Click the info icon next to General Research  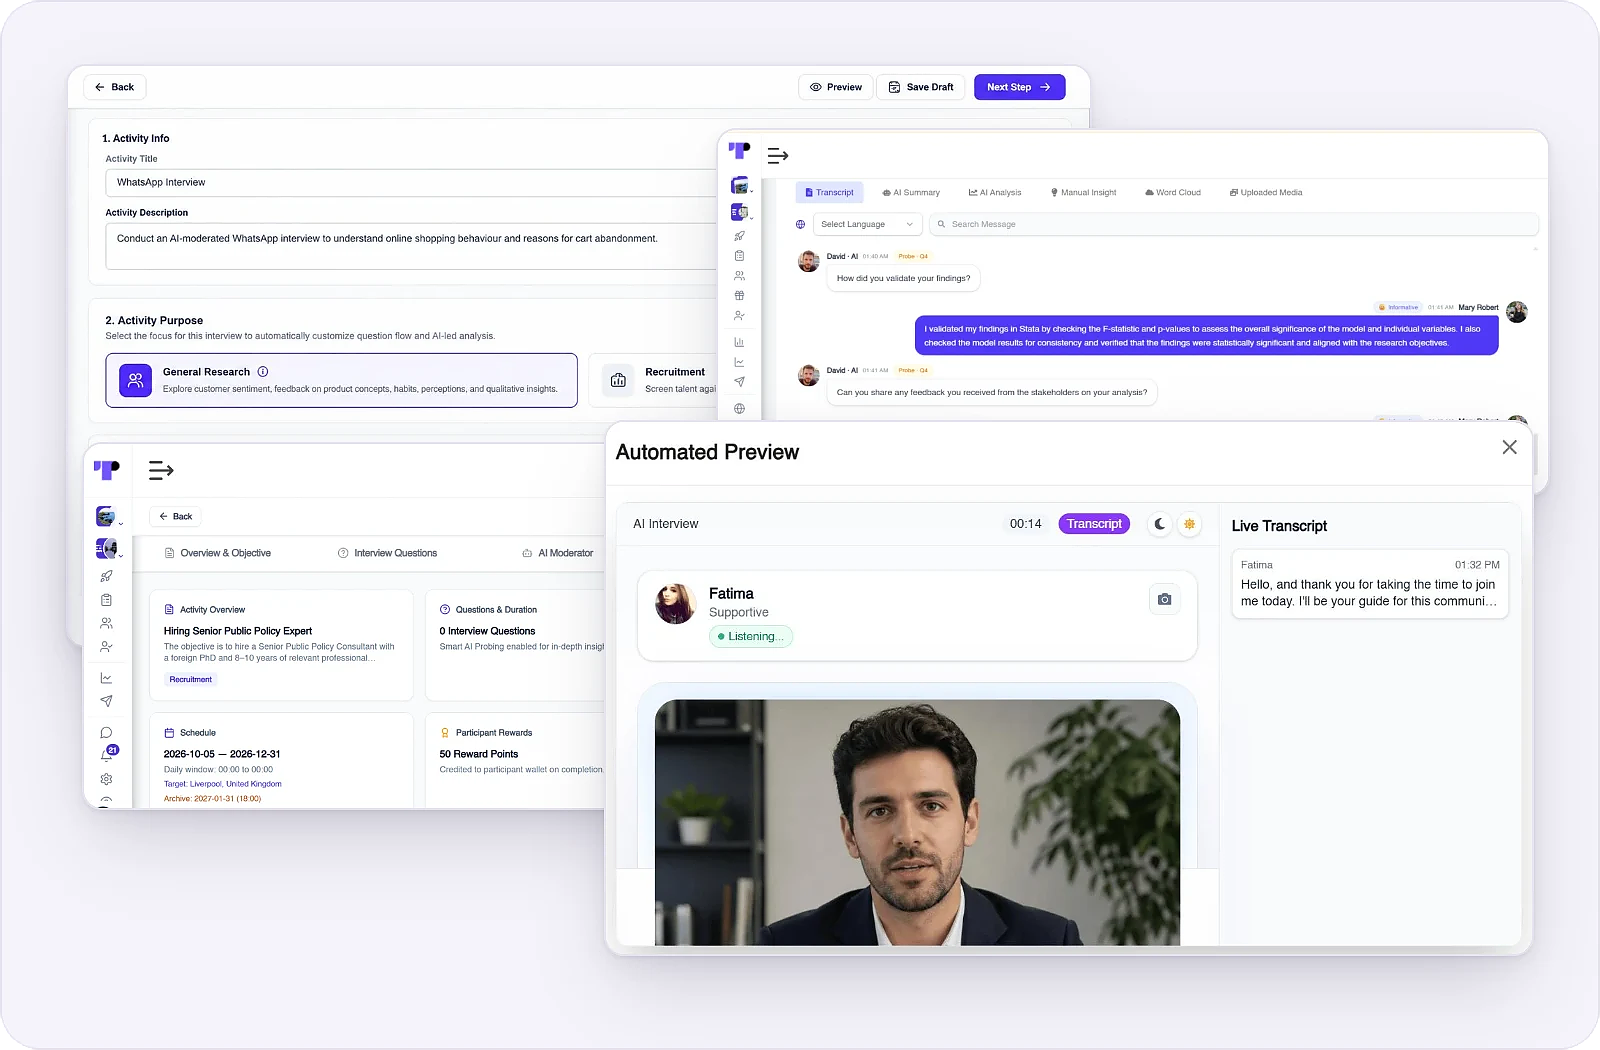[x=263, y=371]
